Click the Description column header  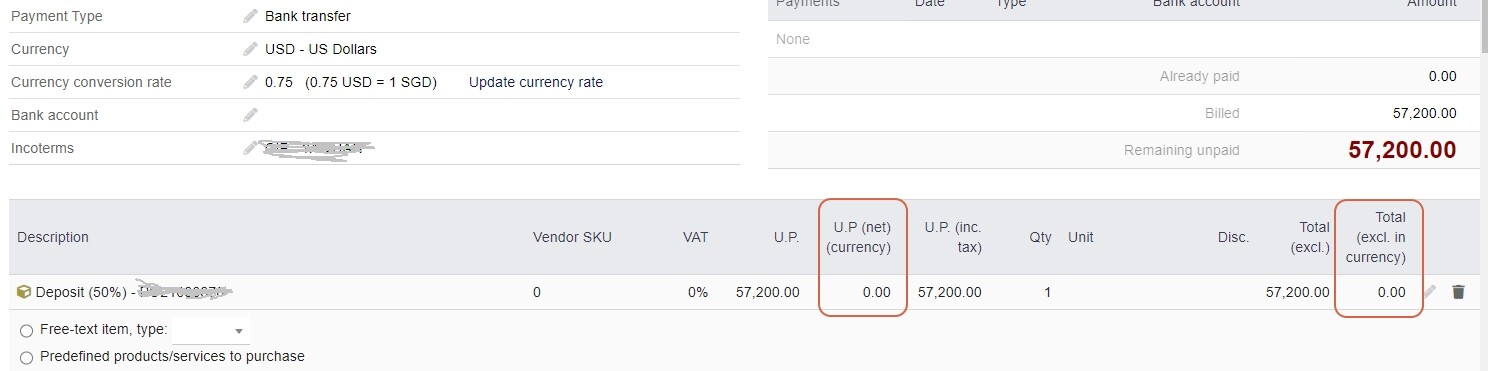[53, 237]
